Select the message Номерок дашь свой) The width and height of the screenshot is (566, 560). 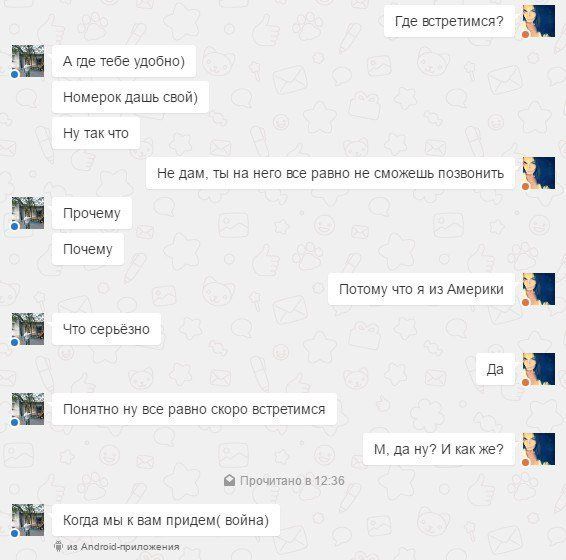[130, 97]
